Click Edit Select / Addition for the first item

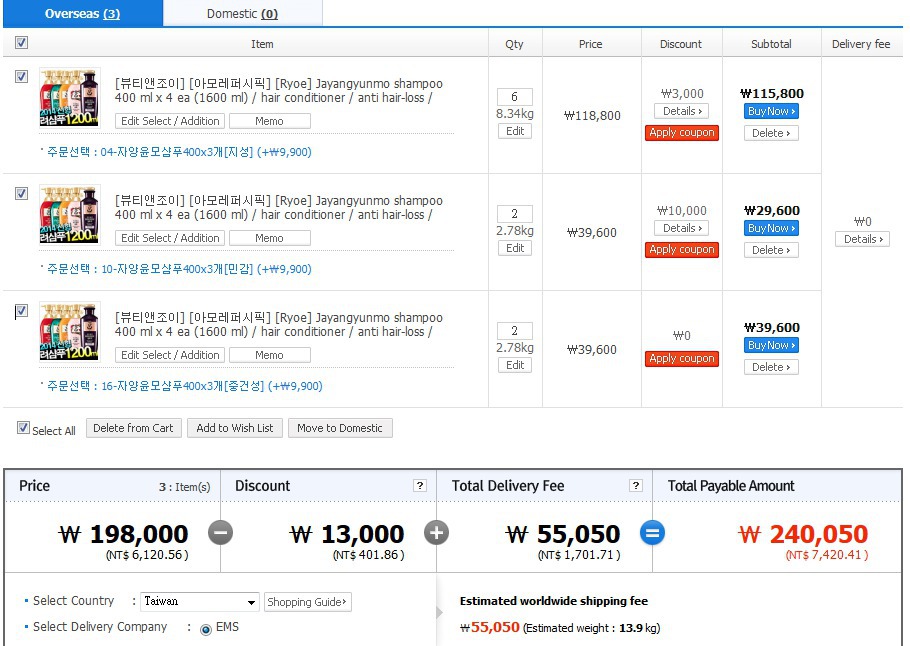tap(170, 121)
